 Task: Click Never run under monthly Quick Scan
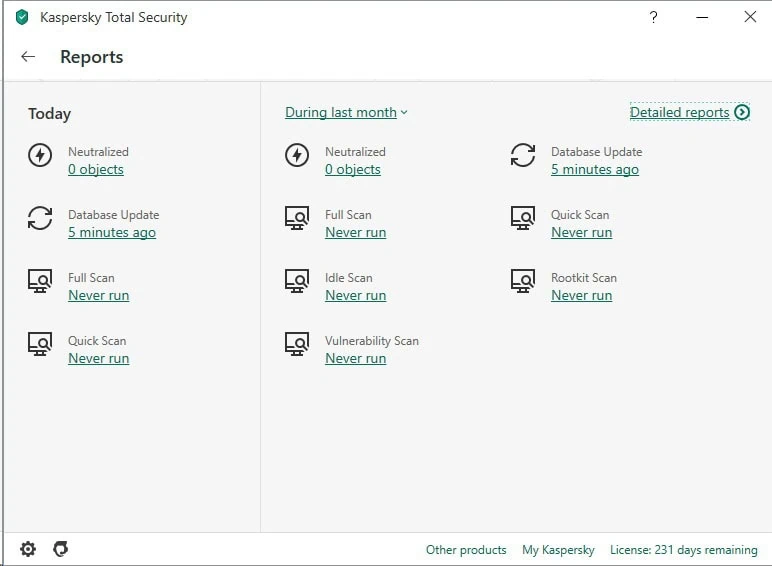pyautogui.click(x=581, y=233)
